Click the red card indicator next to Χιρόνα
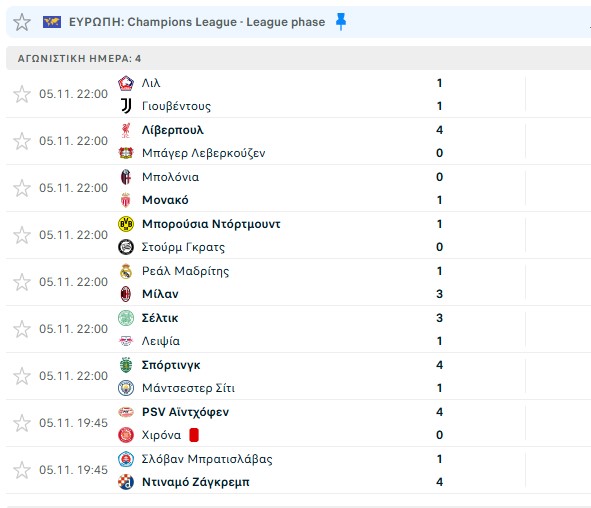Image resolution: width=591 pixels, height=508 pixels. (x=194, y=435)
